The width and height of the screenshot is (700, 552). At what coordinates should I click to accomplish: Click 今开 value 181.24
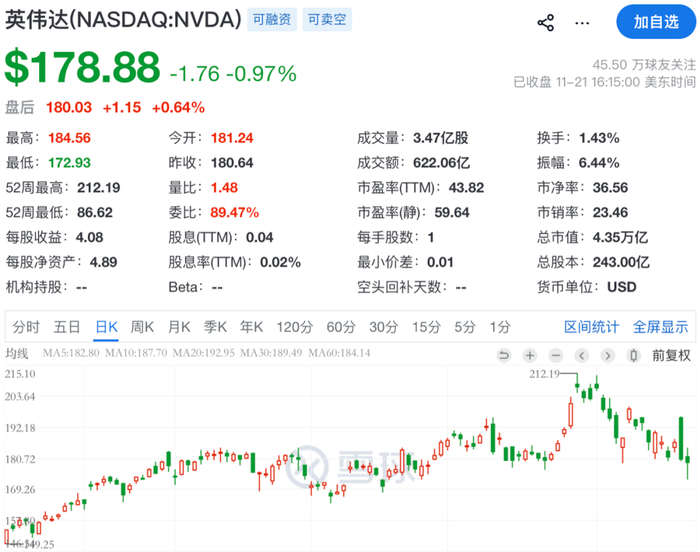(x=232, y=138)
